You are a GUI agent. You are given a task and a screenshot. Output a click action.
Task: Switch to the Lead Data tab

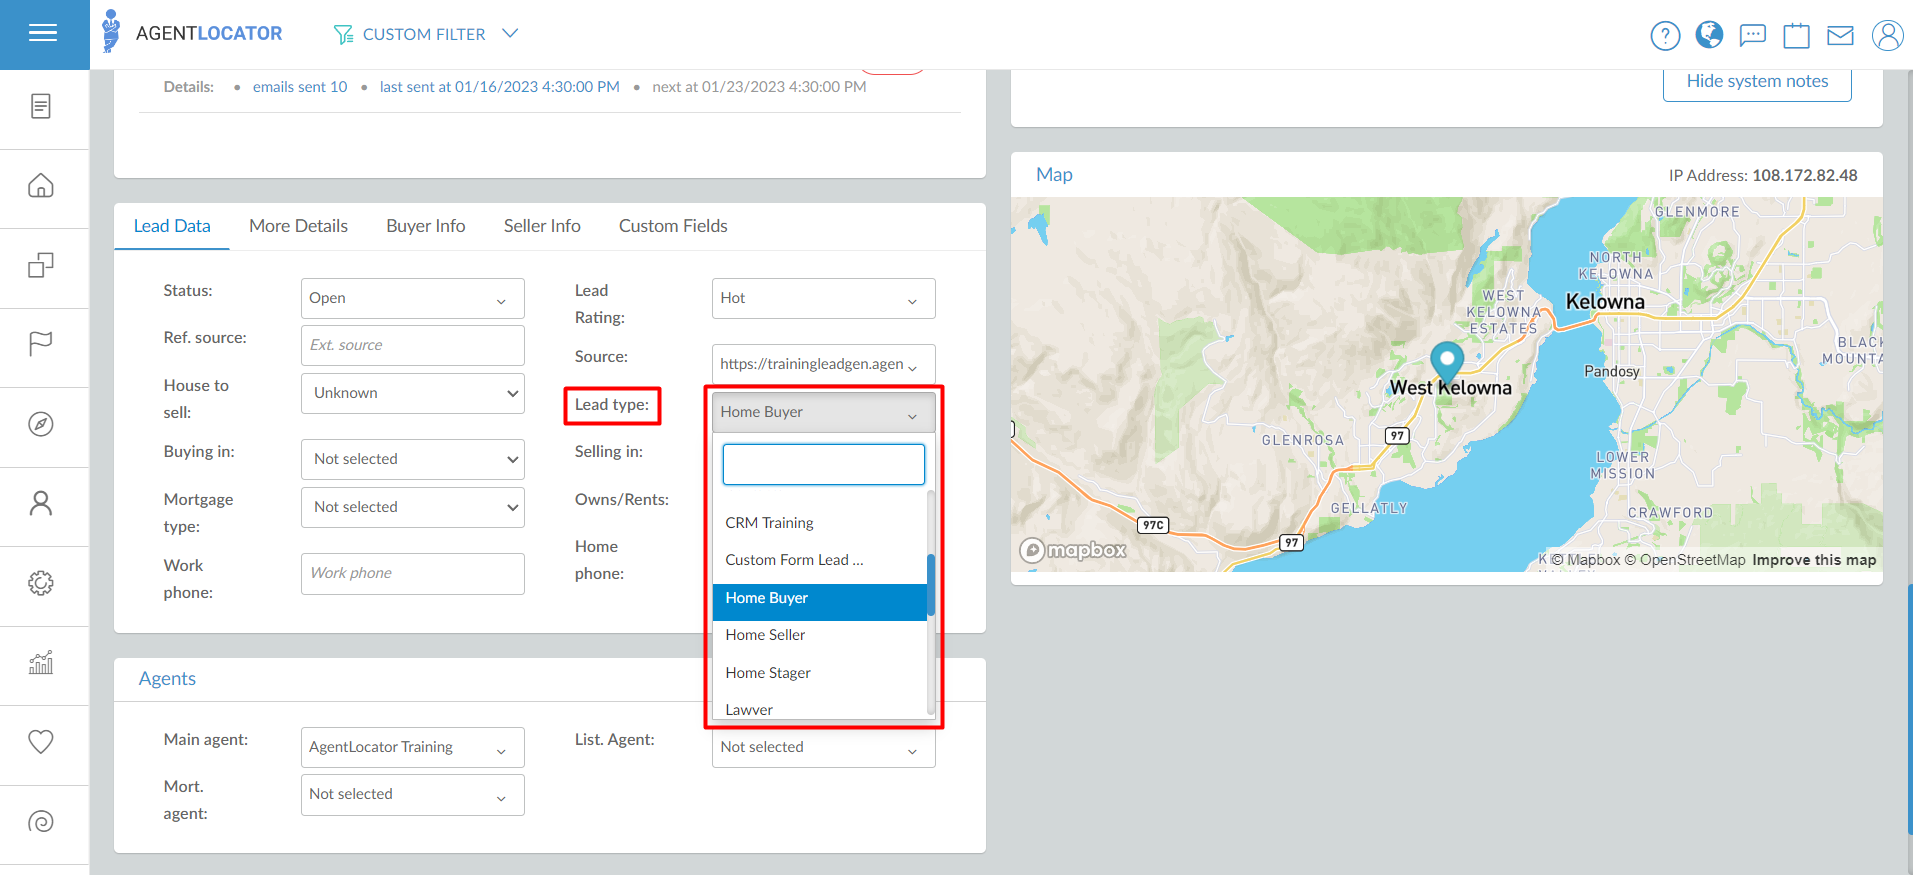click(172, 226)
